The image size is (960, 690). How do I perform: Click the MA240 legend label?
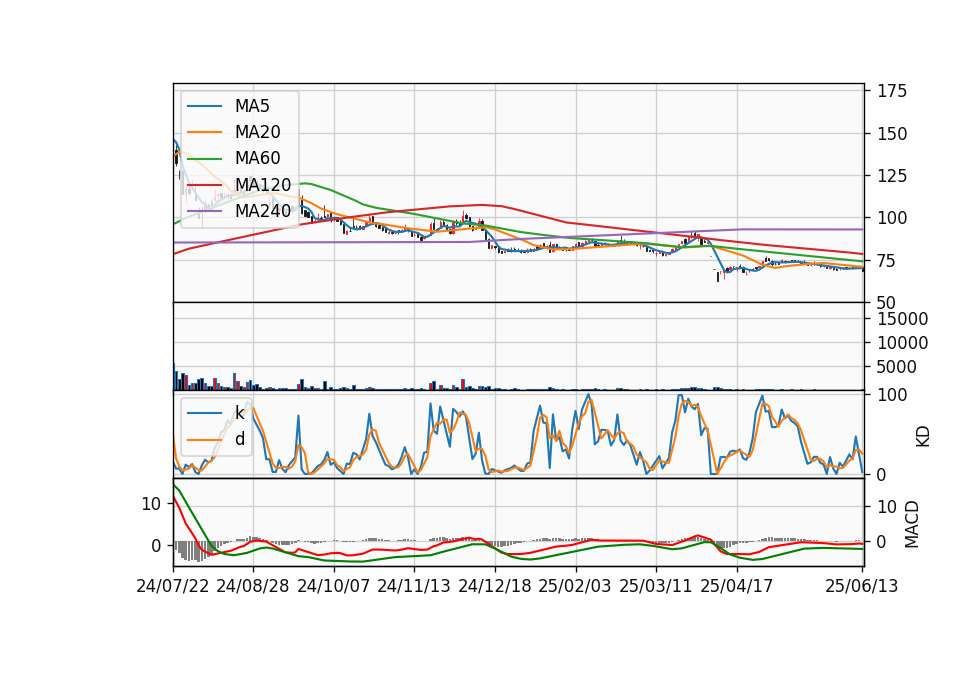[x=263, y=211]
